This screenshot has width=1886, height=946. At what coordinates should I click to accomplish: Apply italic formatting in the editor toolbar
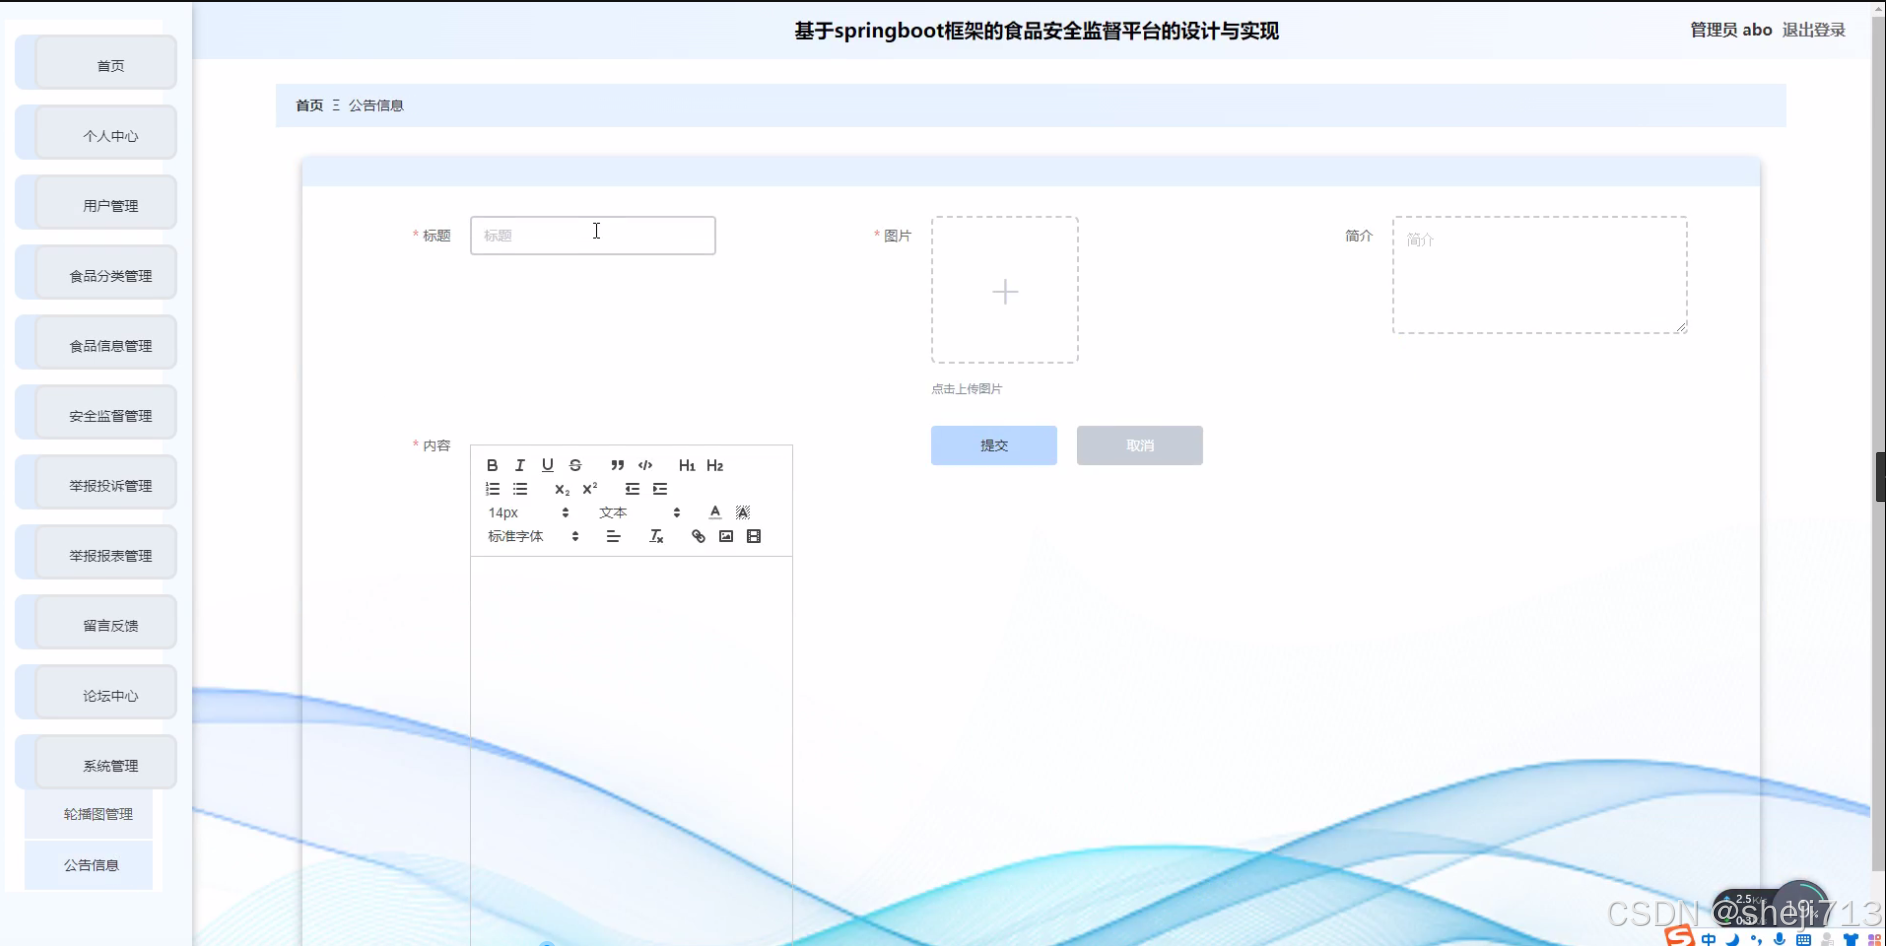[519, 464]
